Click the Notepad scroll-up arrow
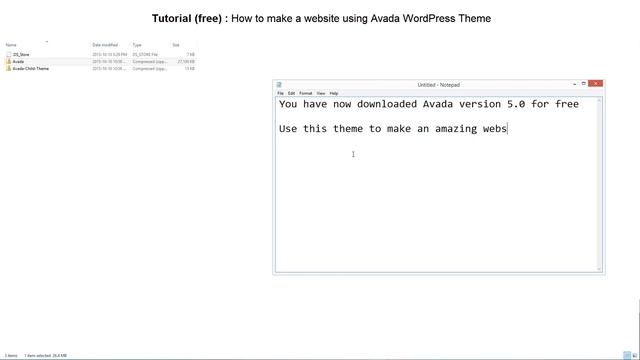The image size is (640, 360). (599, 101)
